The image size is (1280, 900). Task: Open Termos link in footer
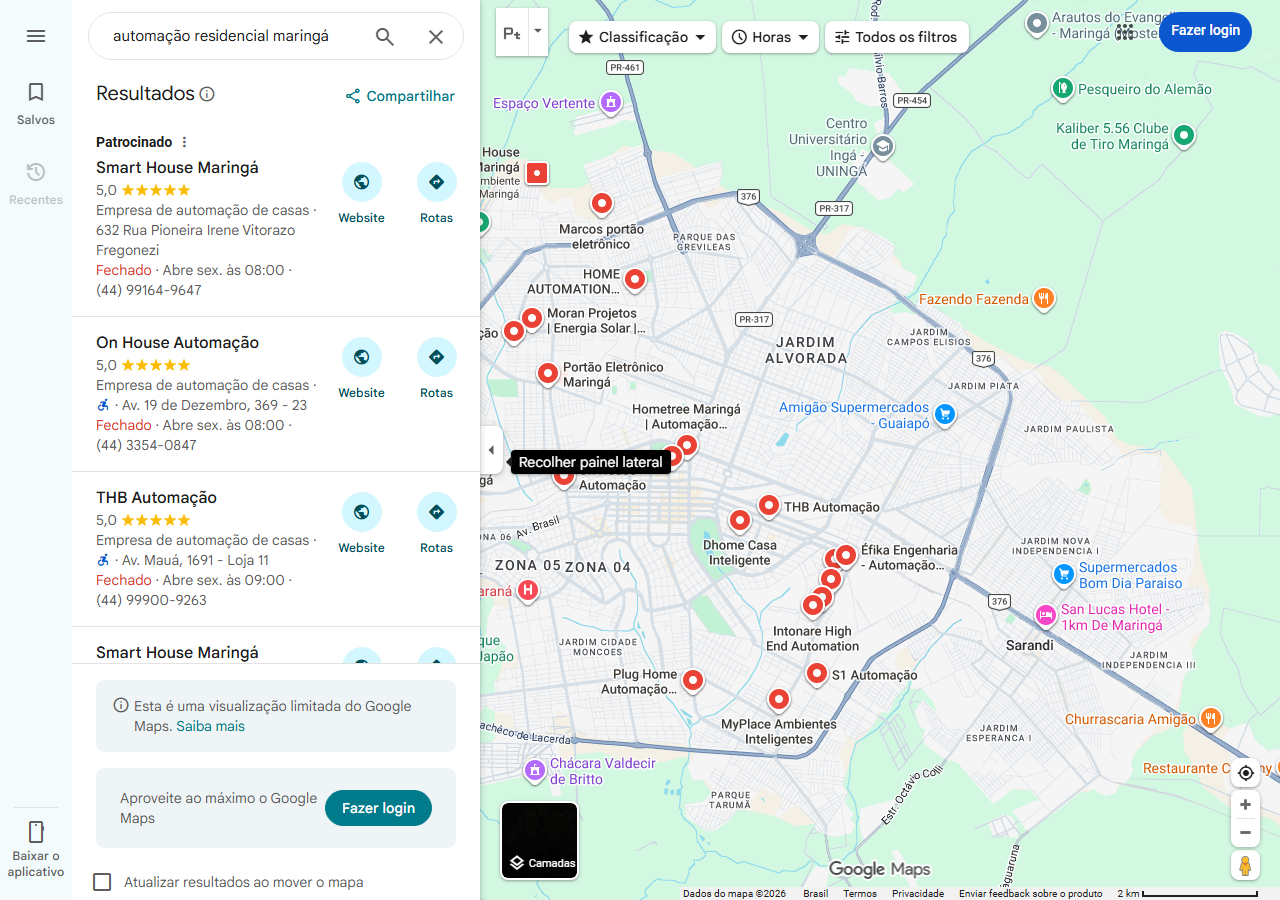point(860,893)
